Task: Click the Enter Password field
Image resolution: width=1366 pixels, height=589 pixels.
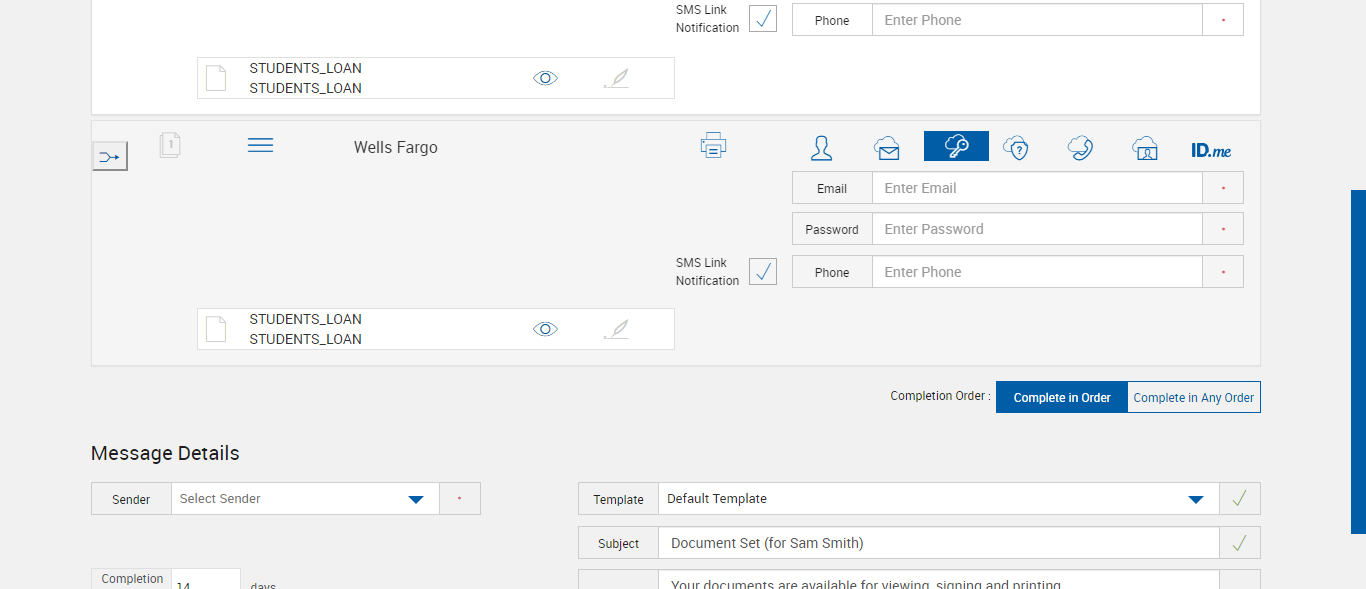Action: [x=1036, y=229]
